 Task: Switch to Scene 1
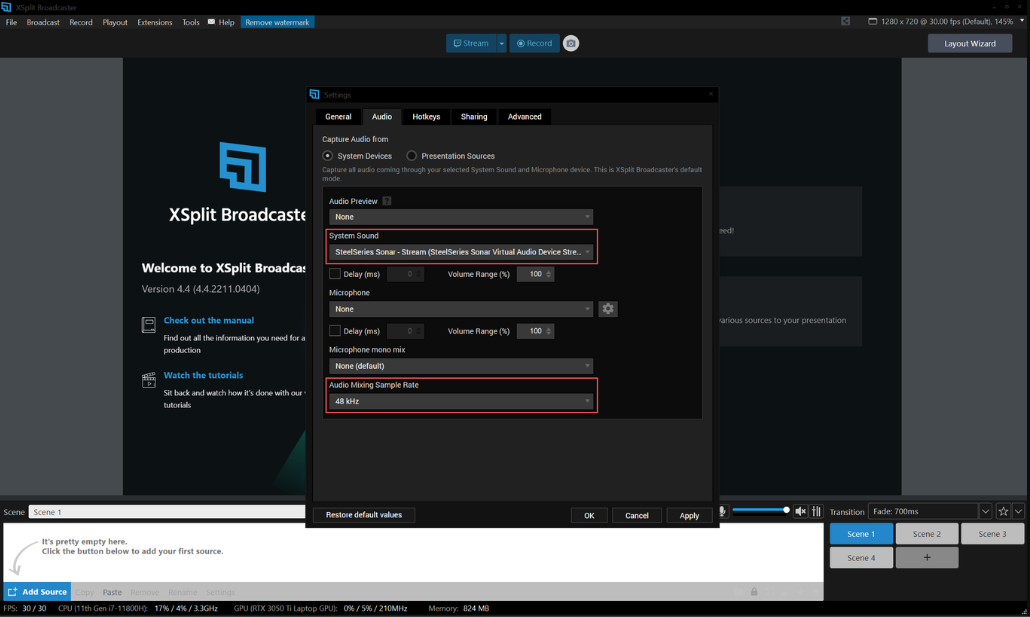pos(861,534)
